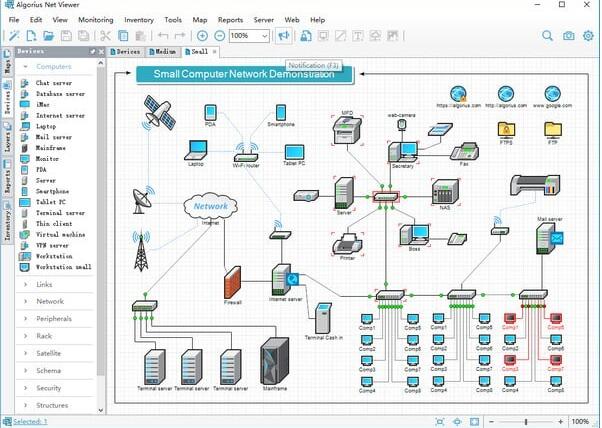Click the zoom slider minus button

[491, 421]
